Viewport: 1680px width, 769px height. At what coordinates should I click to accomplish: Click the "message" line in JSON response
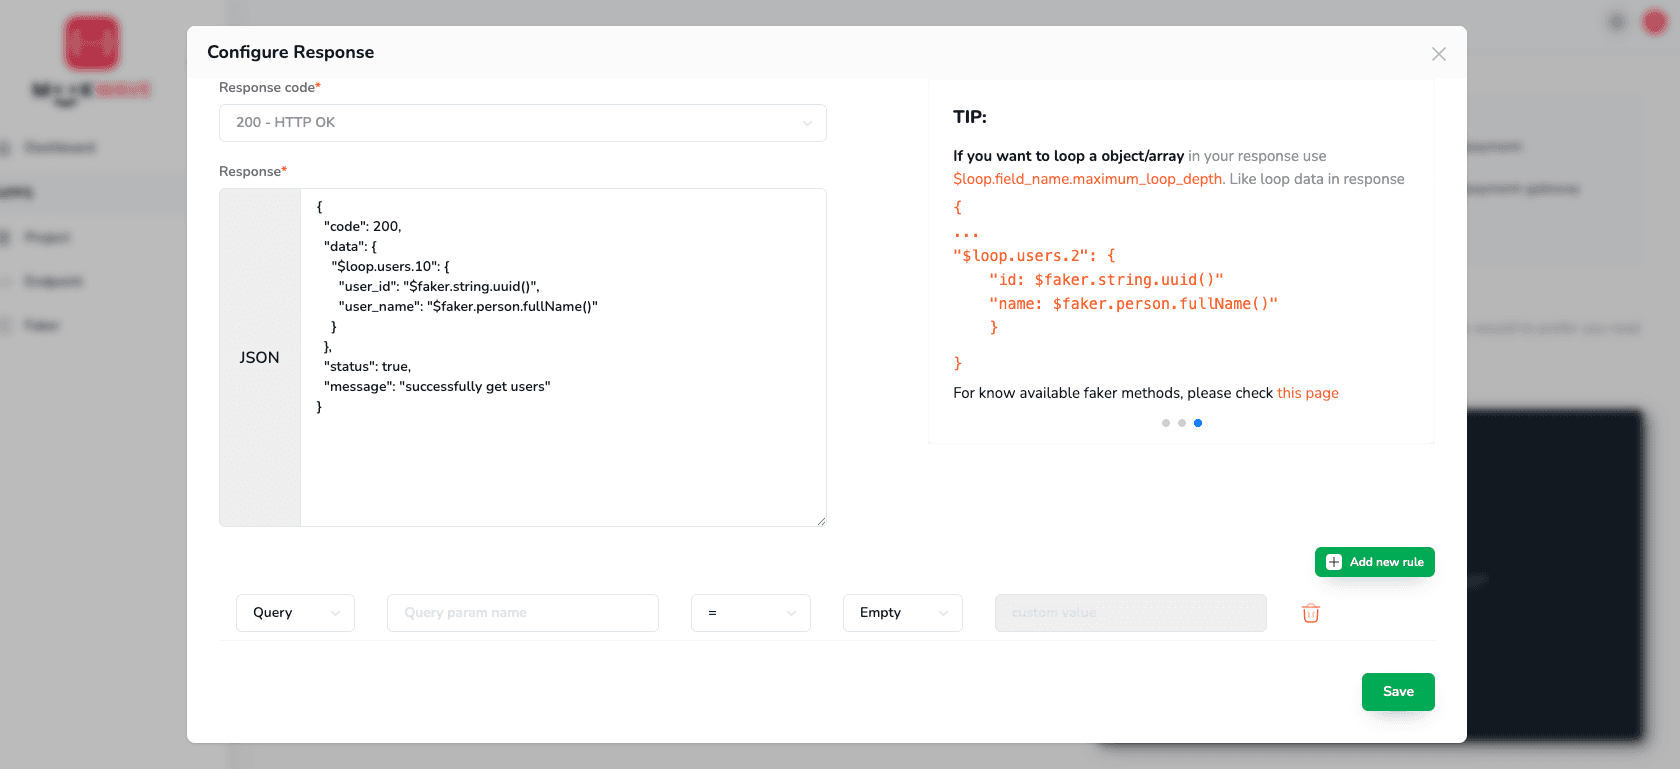click(x=437, y=387)
